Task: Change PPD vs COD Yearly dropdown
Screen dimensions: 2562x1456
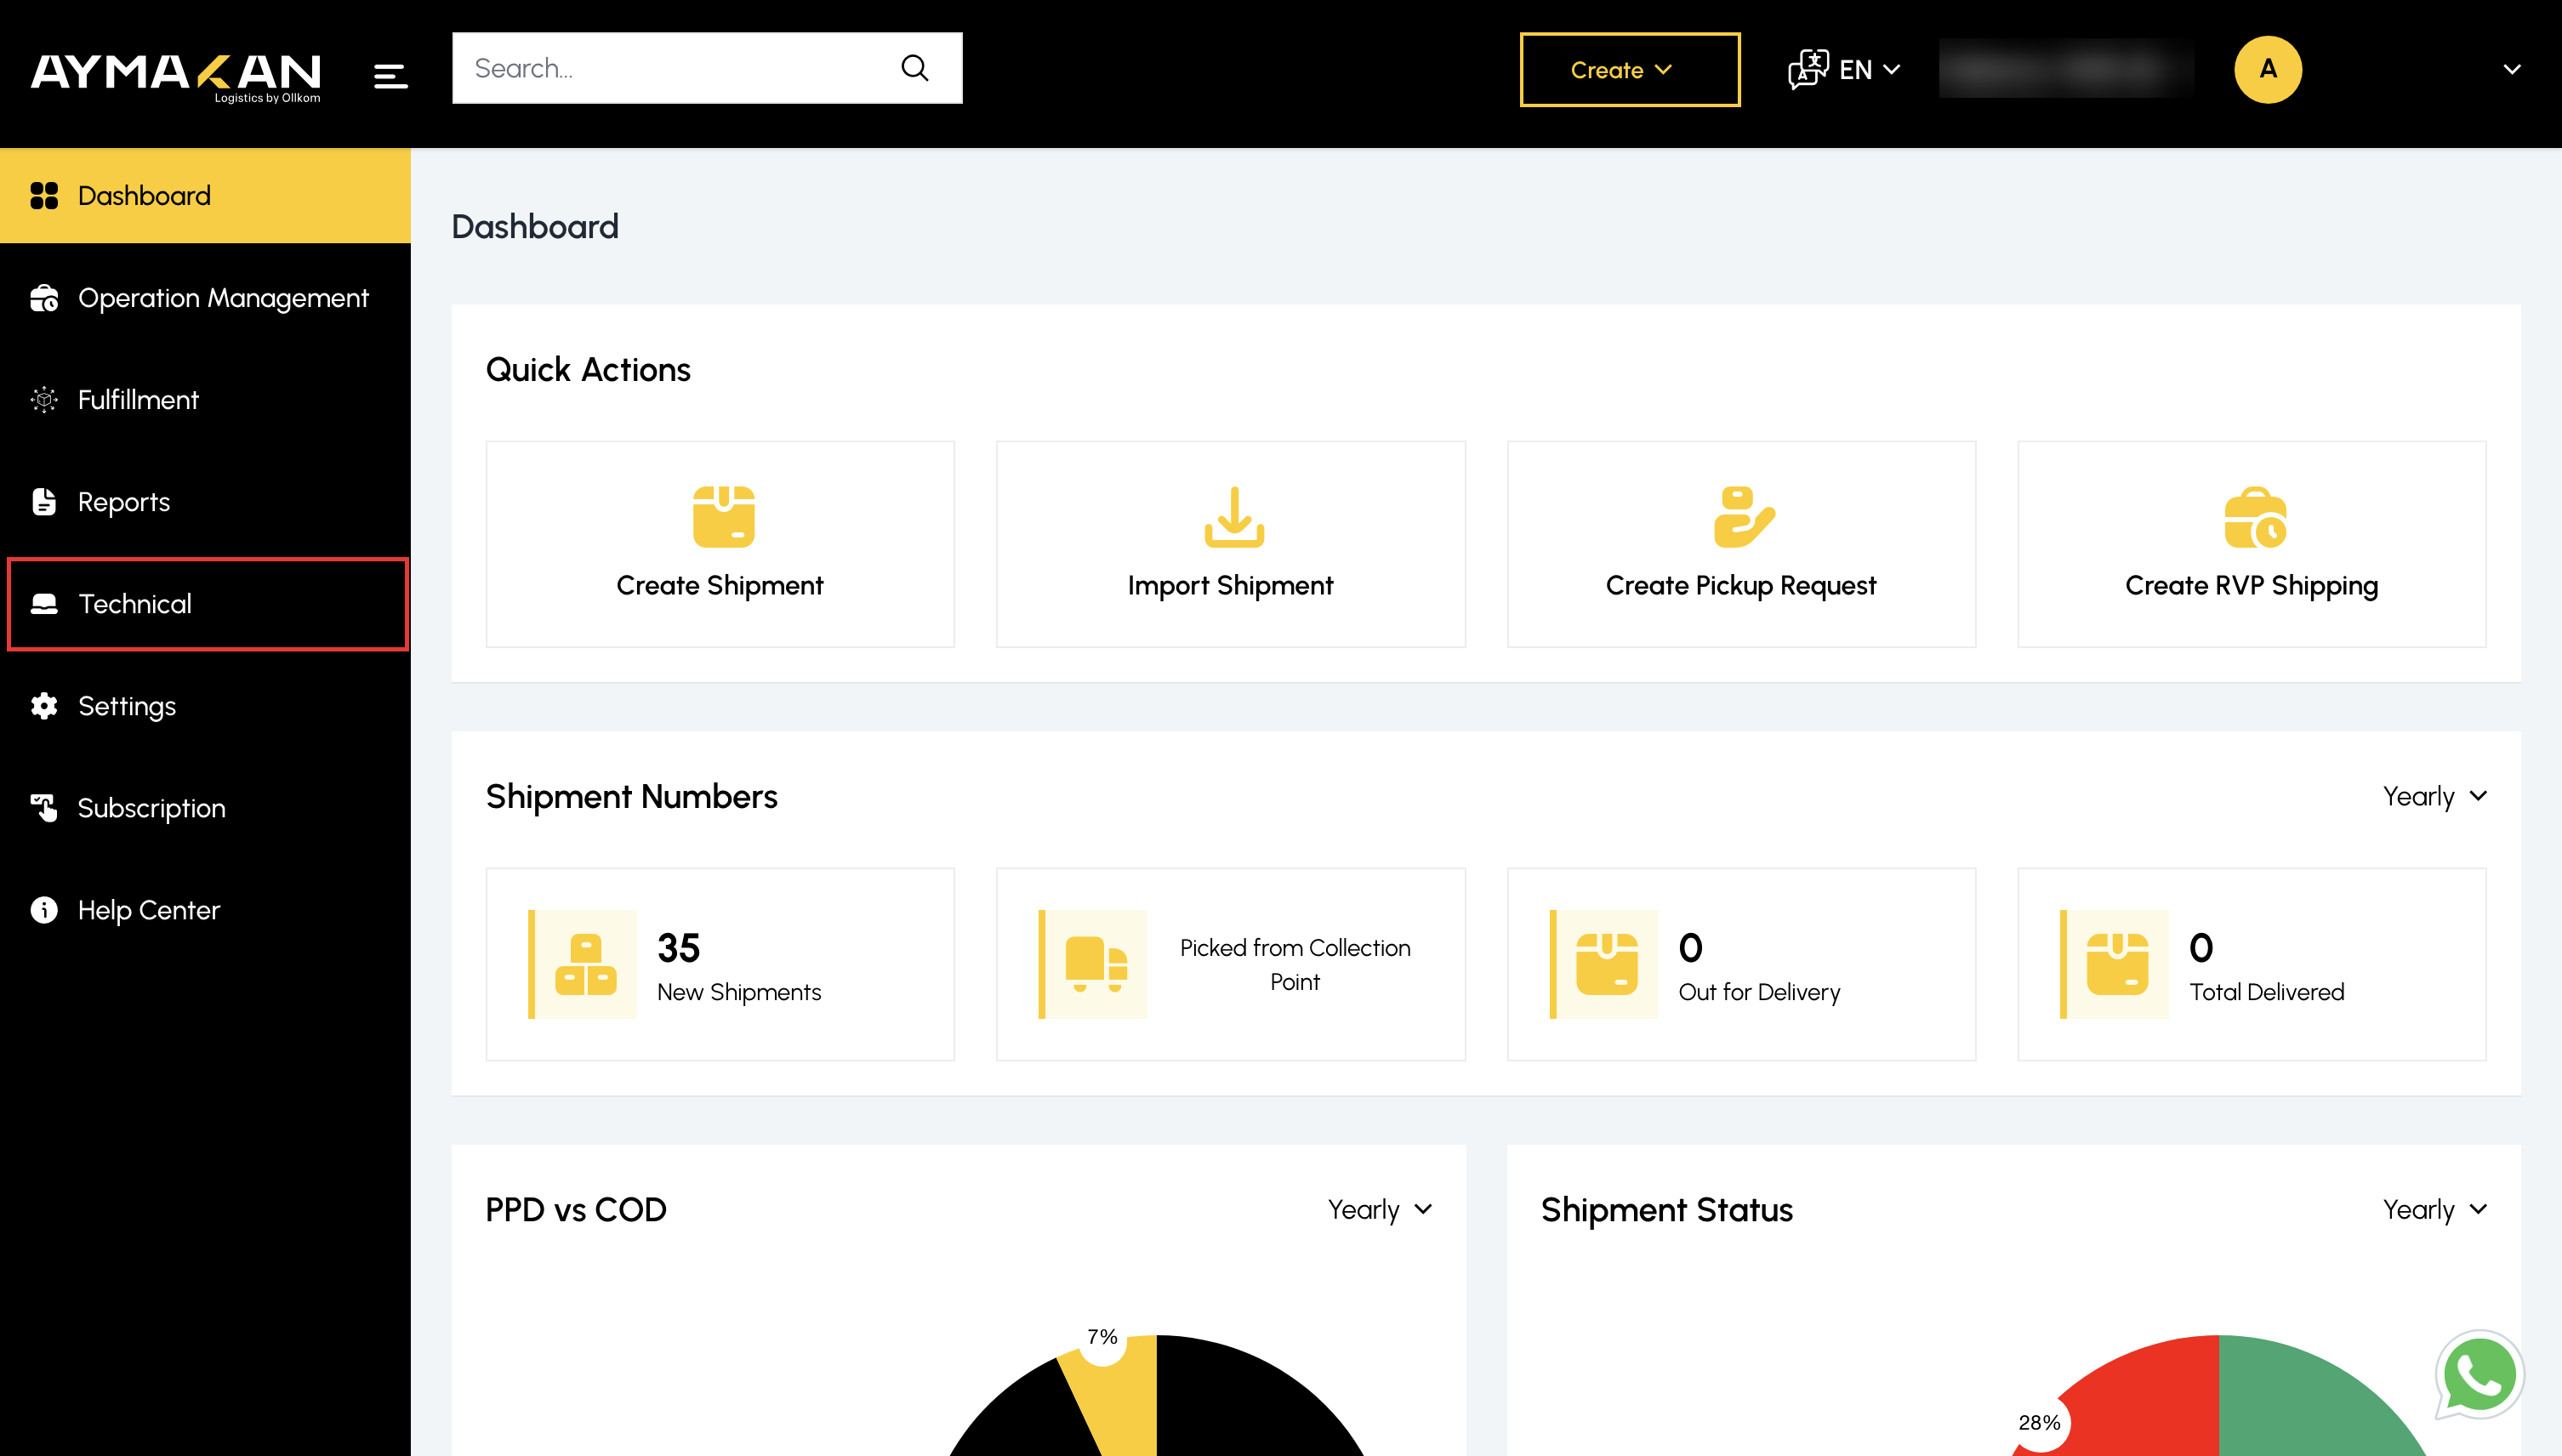Action: click(1380, 1209)
